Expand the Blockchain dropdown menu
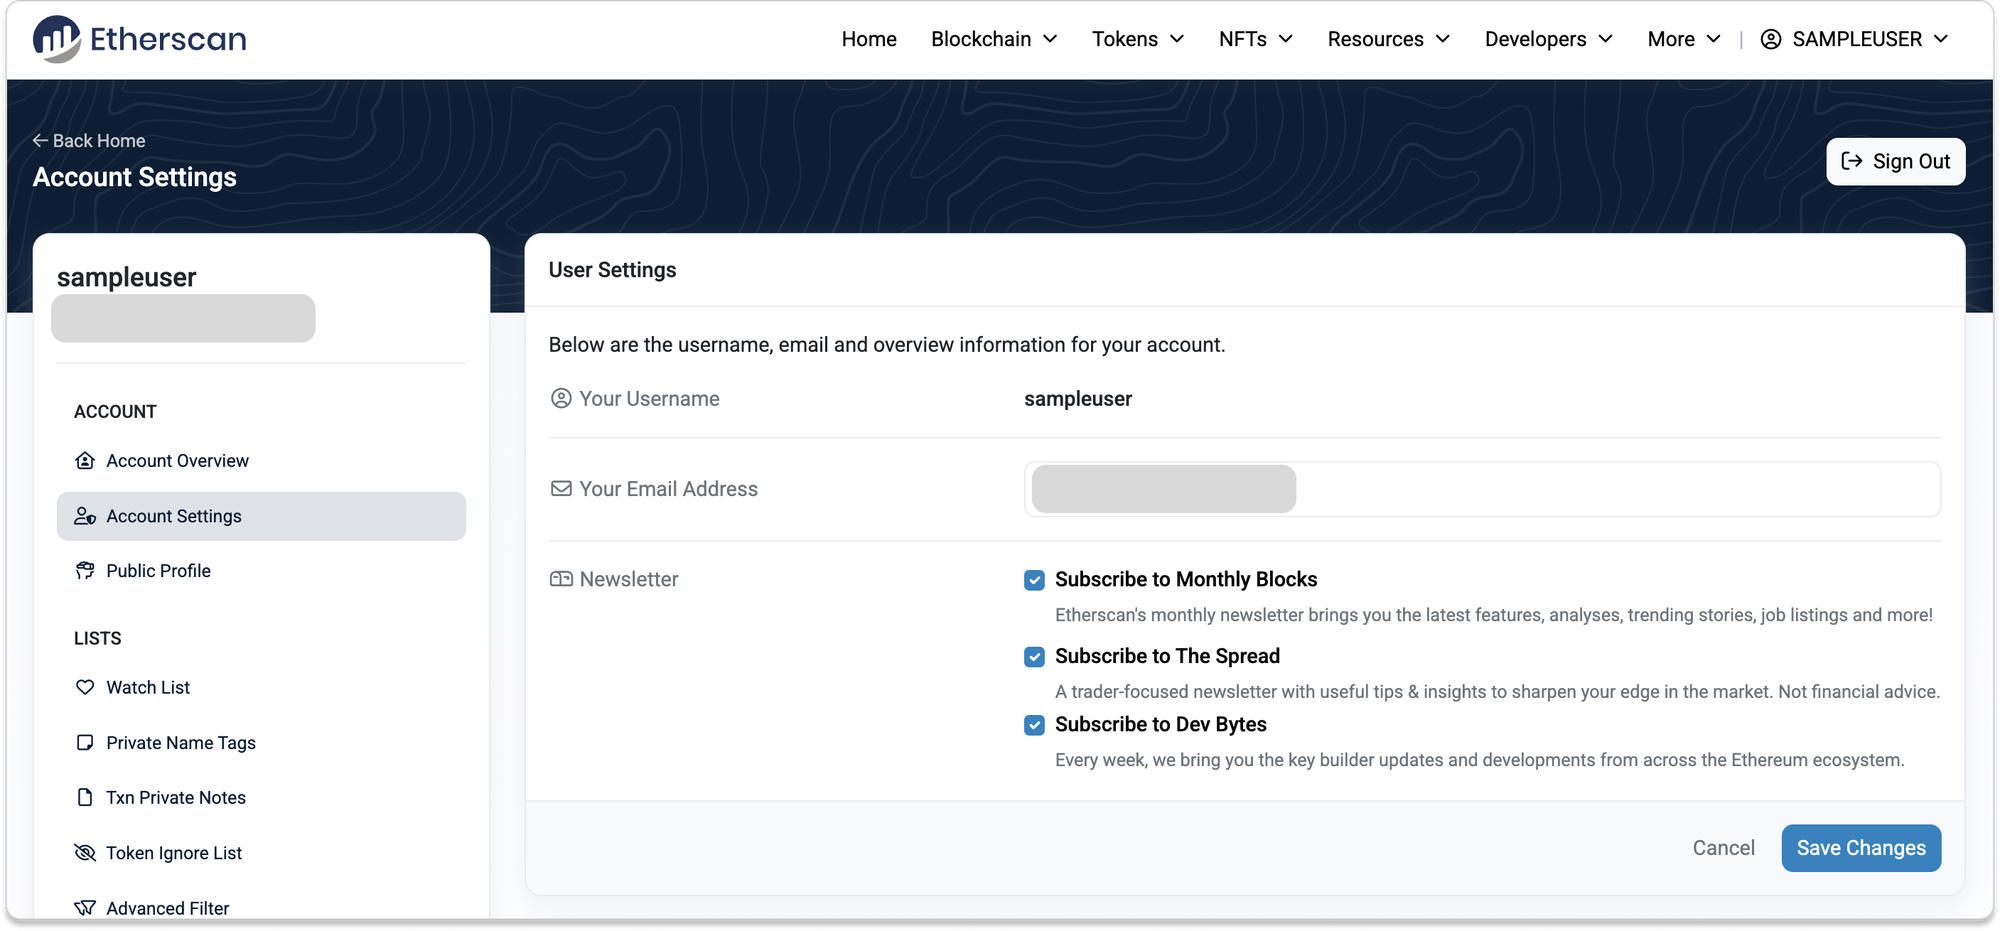Viewport: 2000px width, 931px height. [993, 39]
